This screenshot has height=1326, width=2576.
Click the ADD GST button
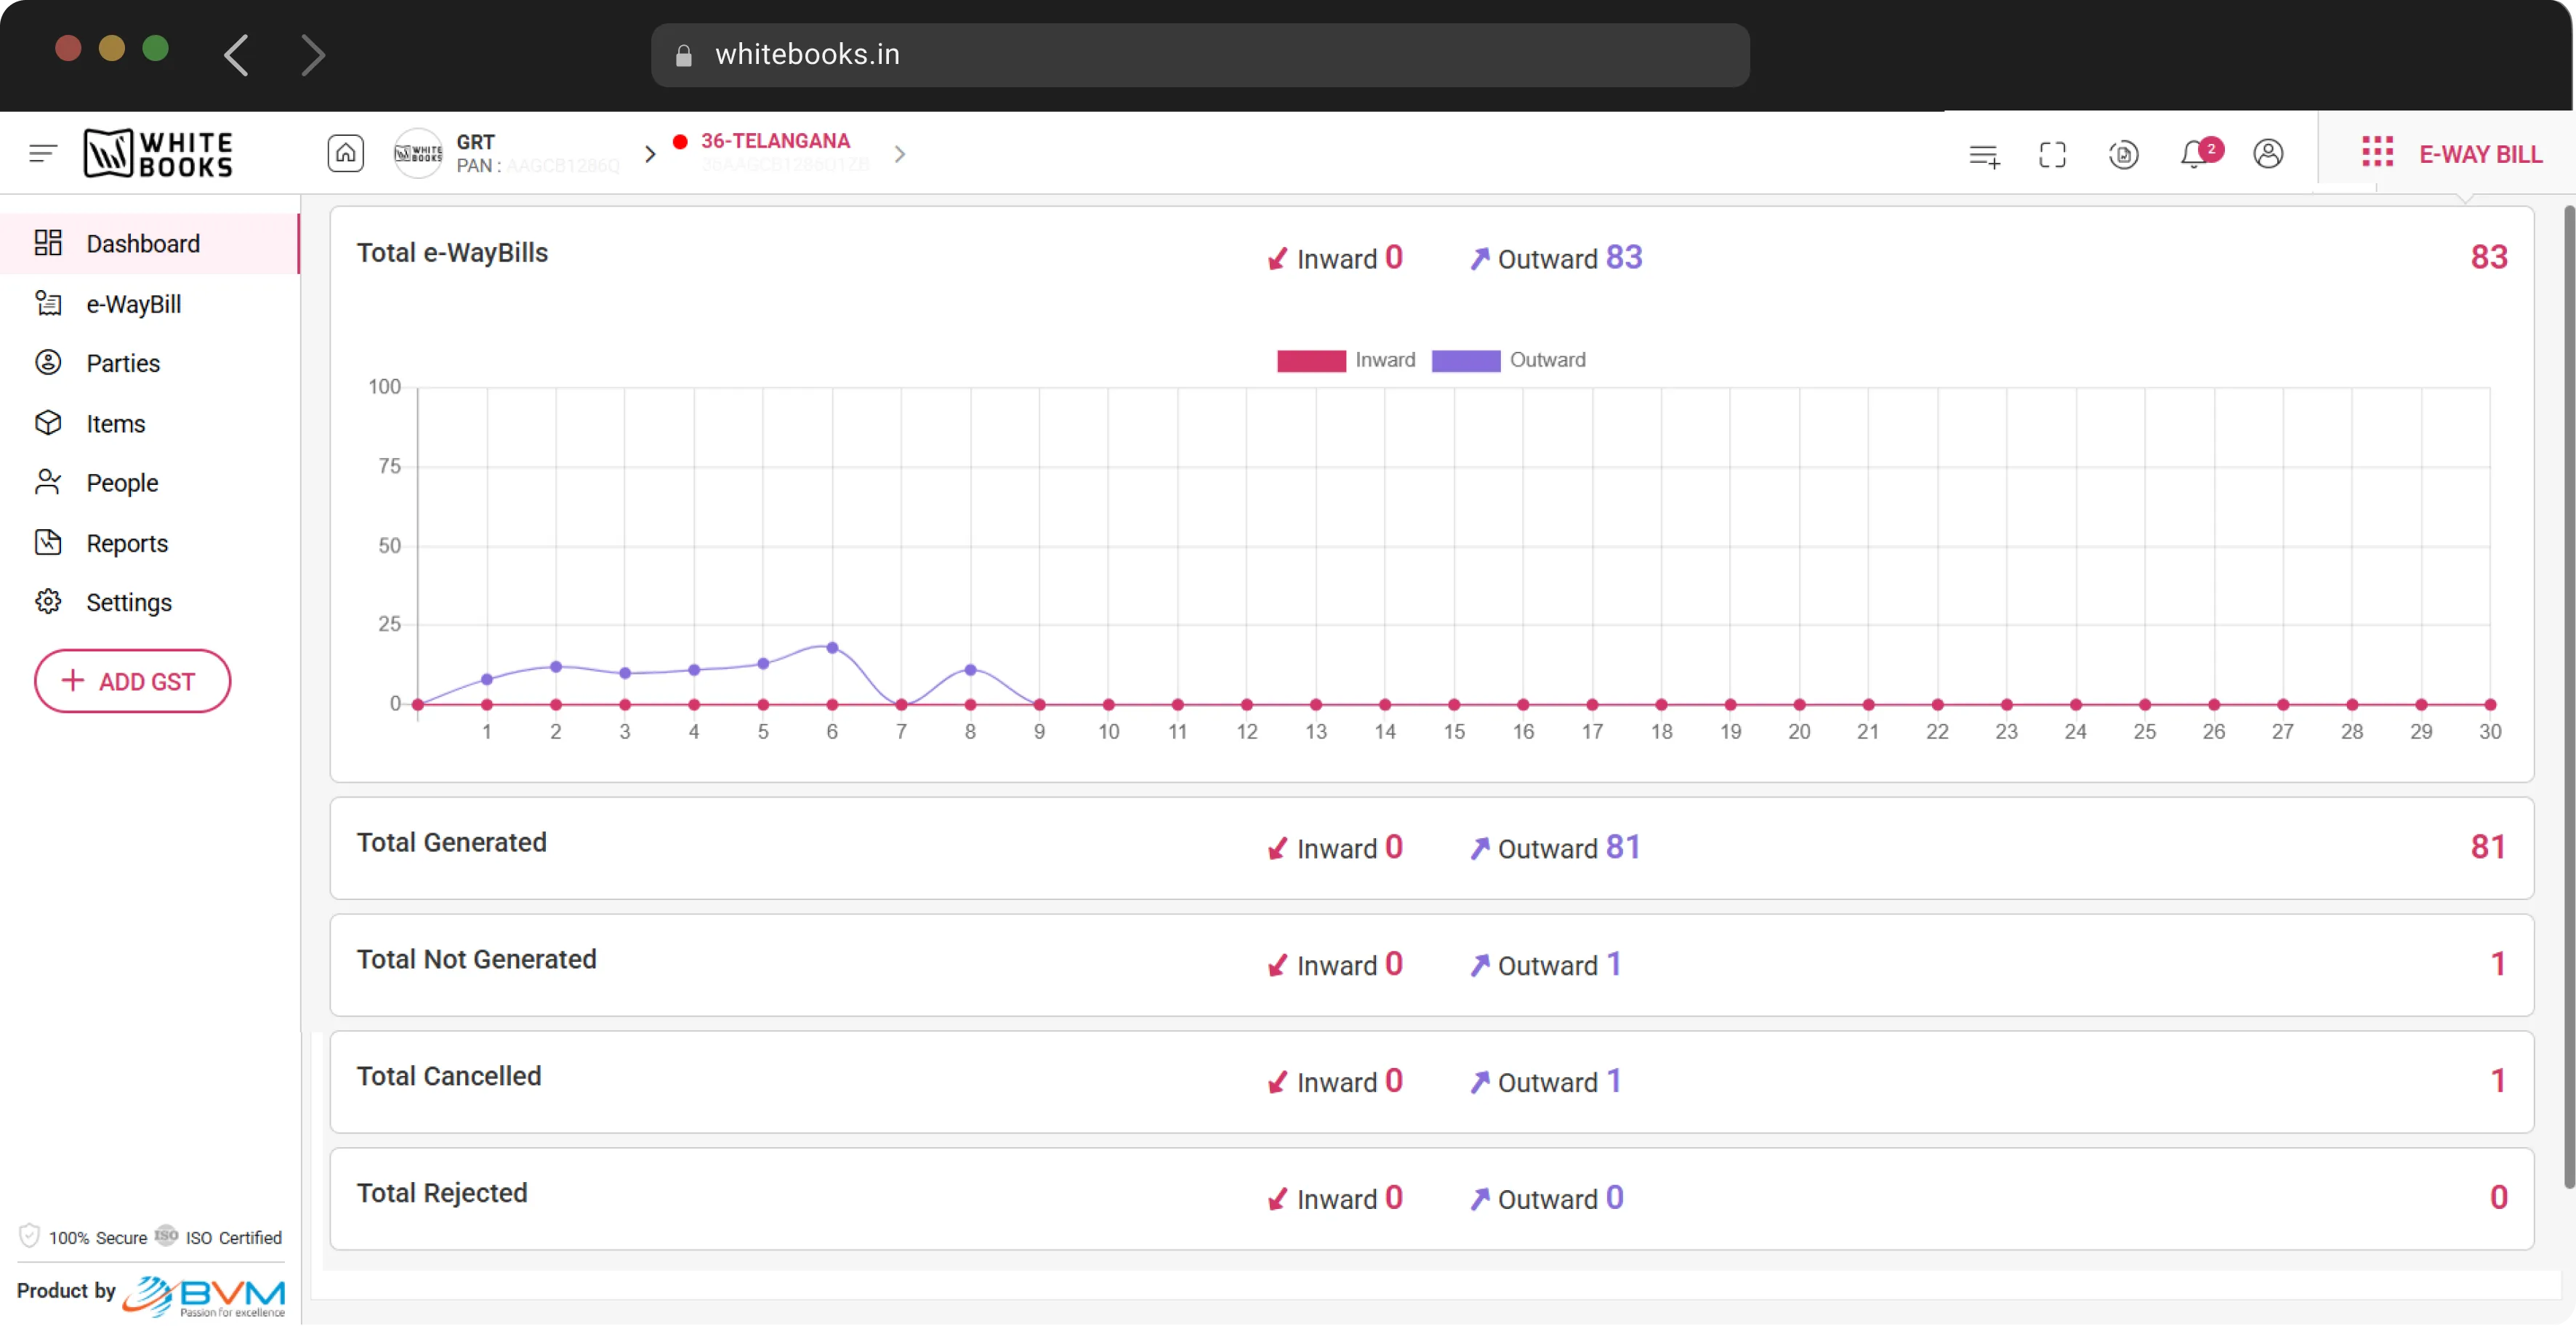point(132,681)
